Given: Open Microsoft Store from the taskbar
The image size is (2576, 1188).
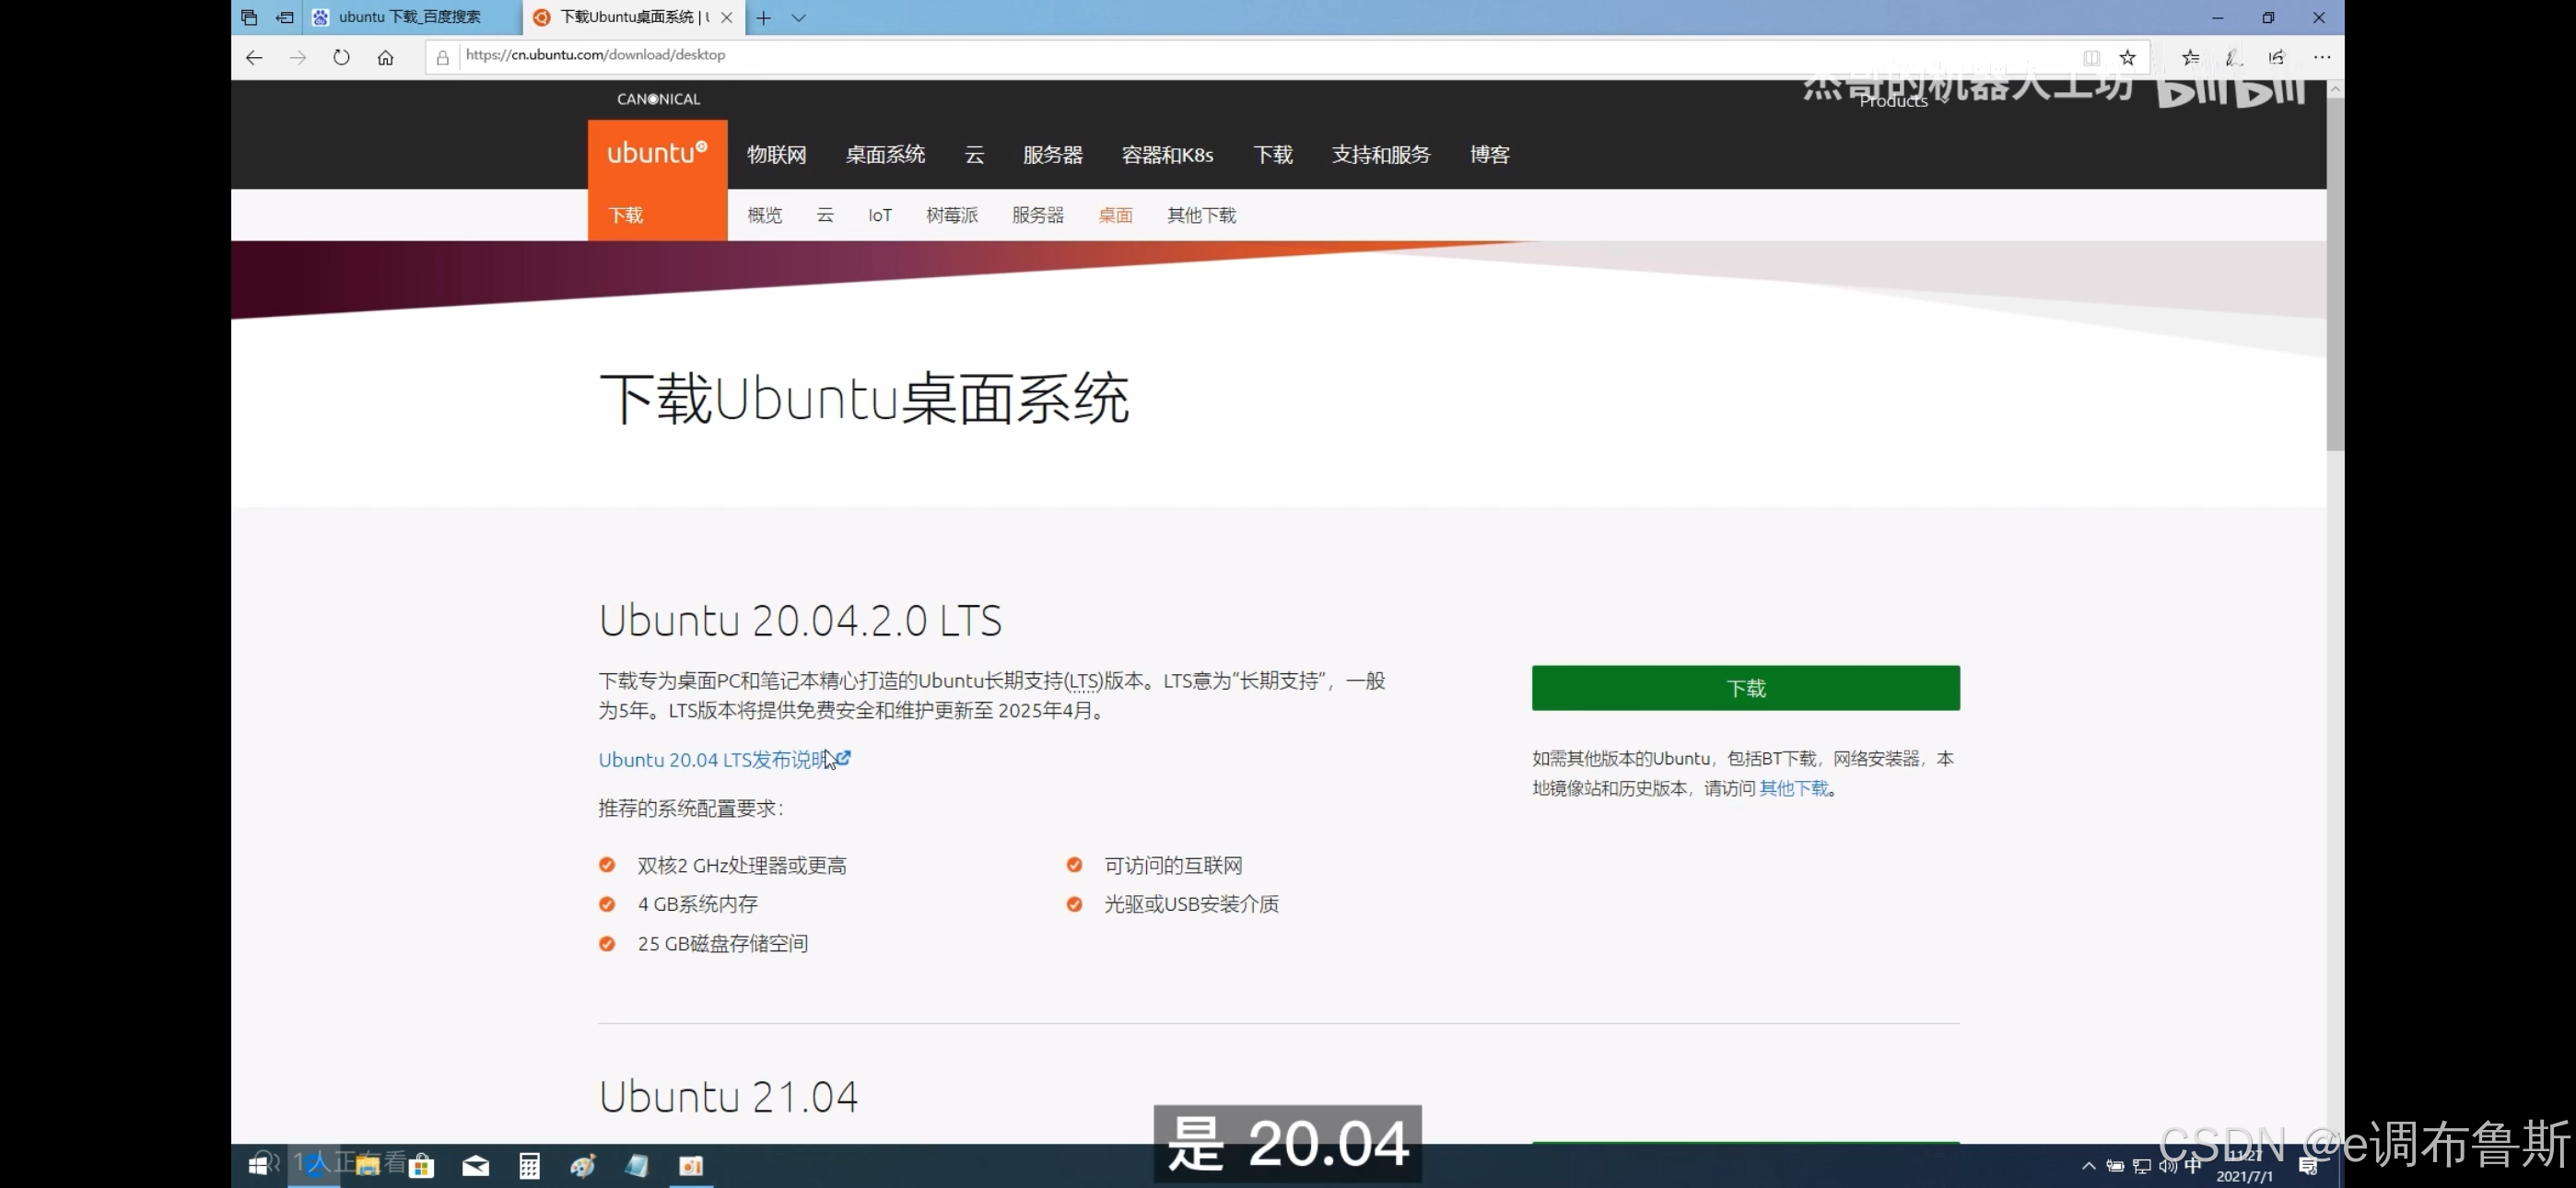Looking at the screenshot, I should point(421,1165).
